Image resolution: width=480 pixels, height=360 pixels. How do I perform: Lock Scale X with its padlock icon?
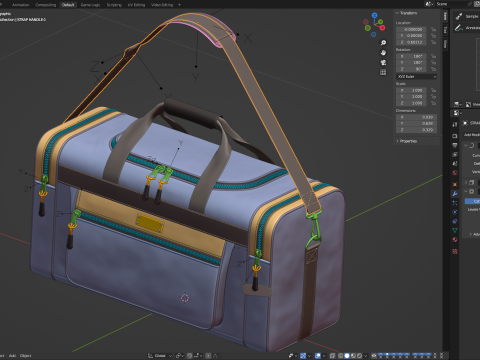click(x=433, y=90)
